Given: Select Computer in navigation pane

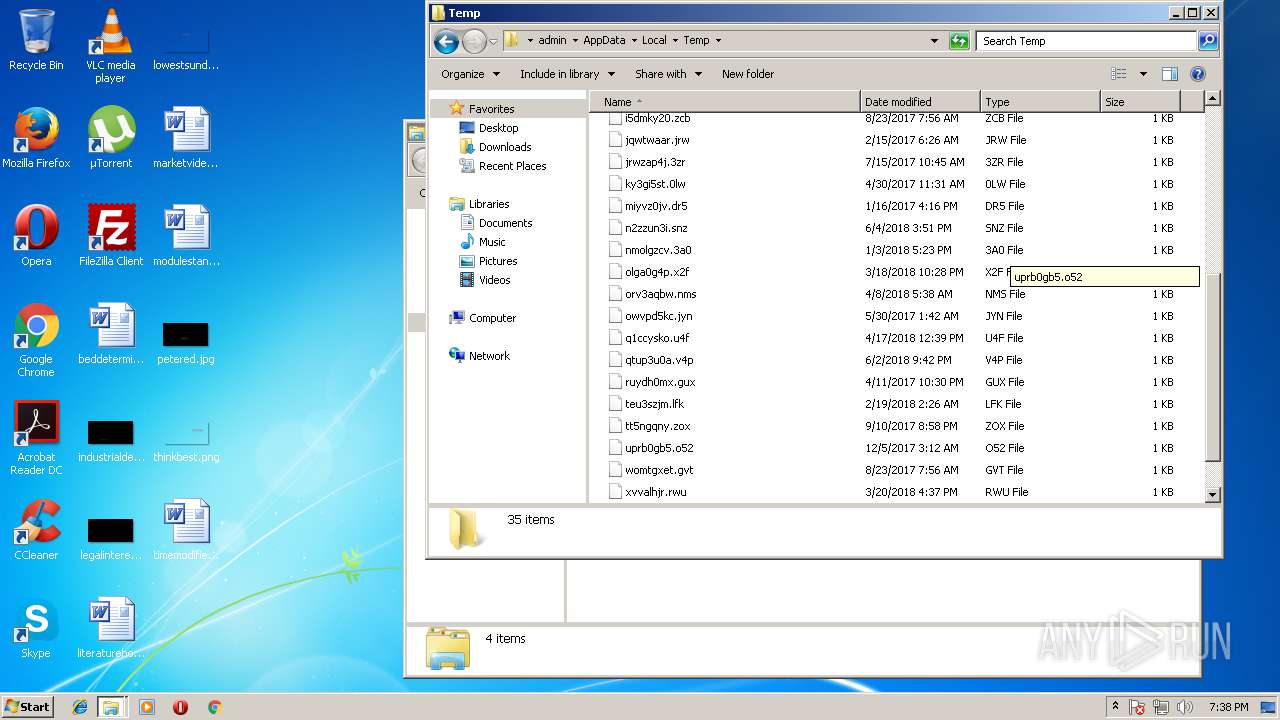Looking at the screenshot, I should pos(492,318).
